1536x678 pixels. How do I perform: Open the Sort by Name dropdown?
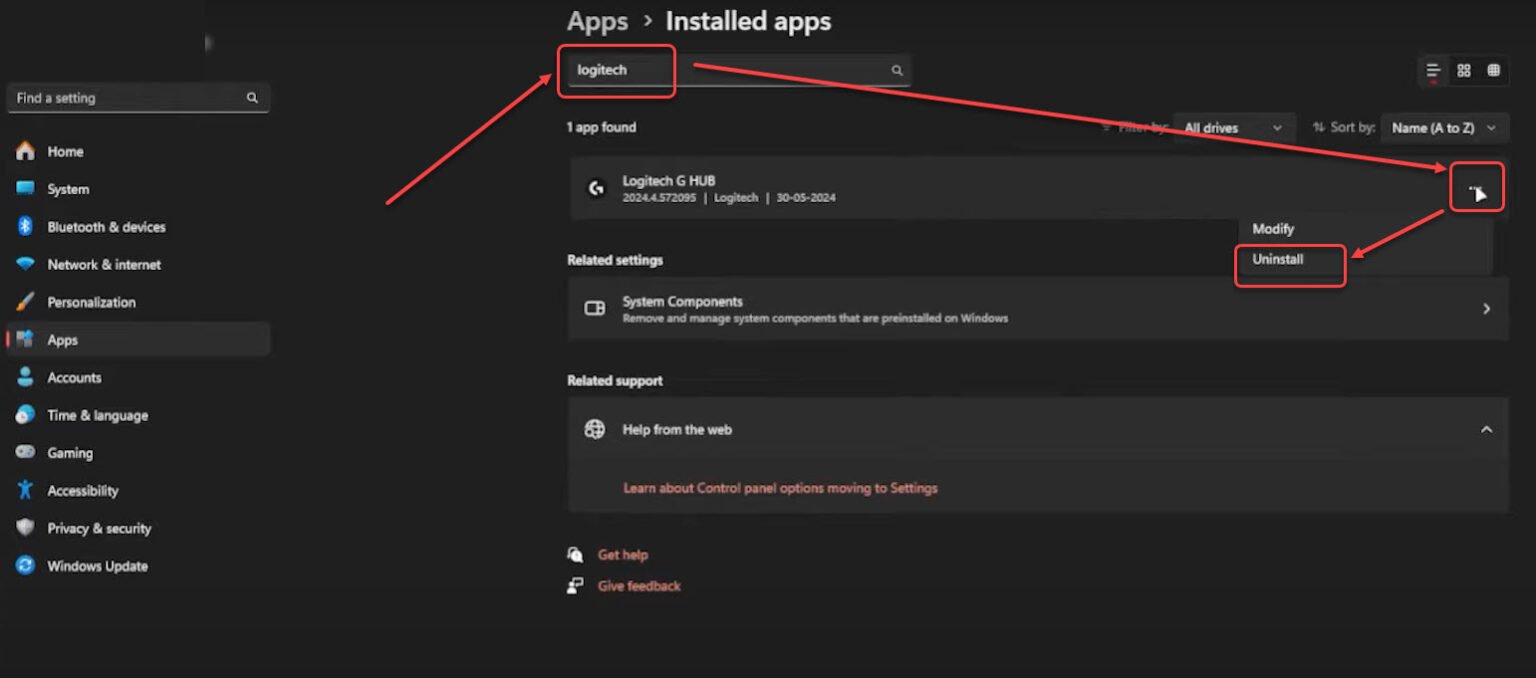pyautogui.click(x=1441, y=128)
